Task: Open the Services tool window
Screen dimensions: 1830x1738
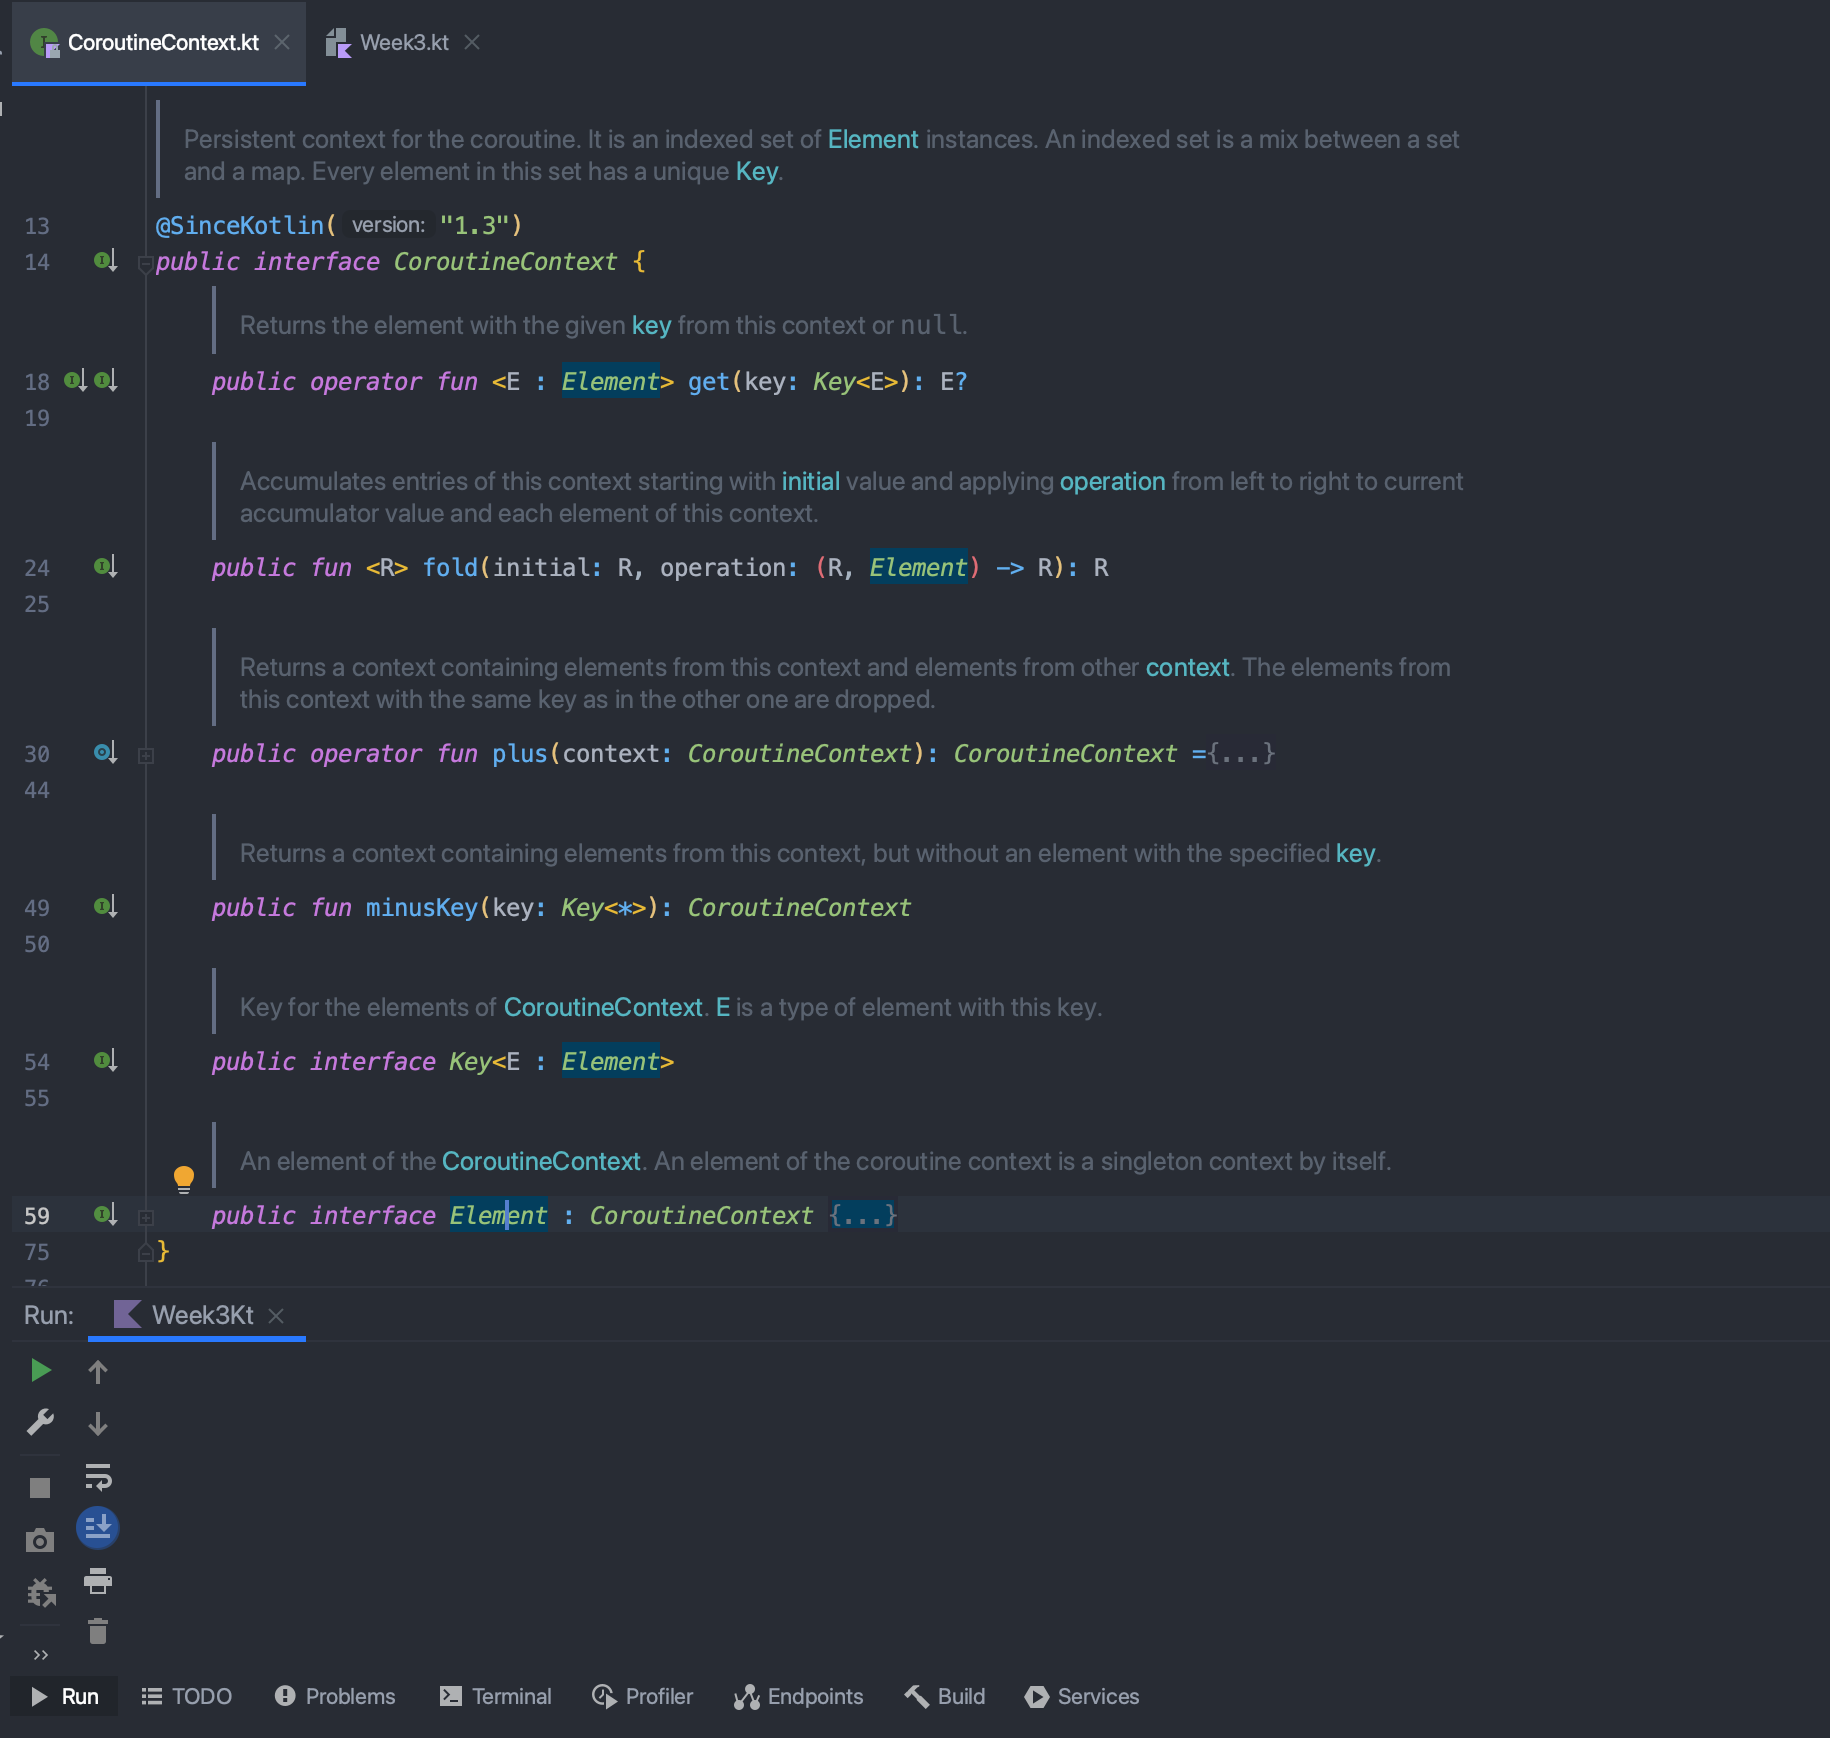Action: coord(1082,1696)
